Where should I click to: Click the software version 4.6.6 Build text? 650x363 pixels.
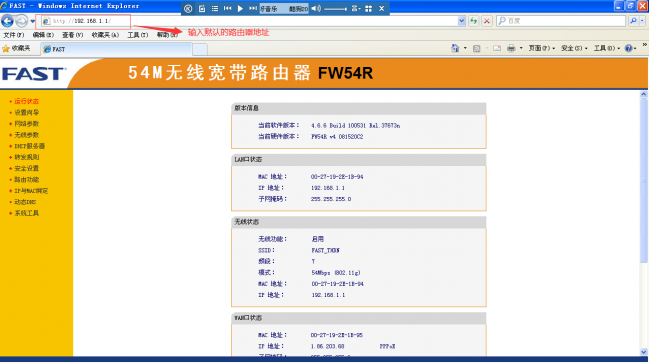tap(355, 125)
